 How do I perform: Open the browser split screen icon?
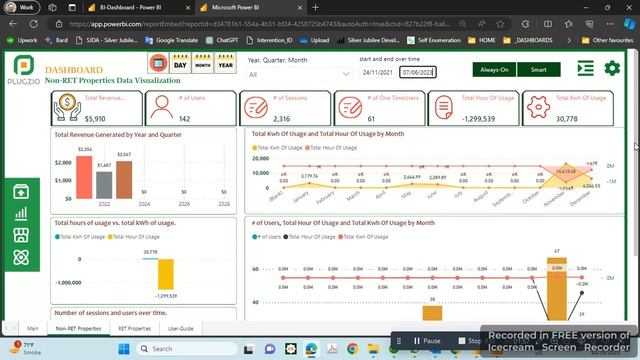click(548, 24)
